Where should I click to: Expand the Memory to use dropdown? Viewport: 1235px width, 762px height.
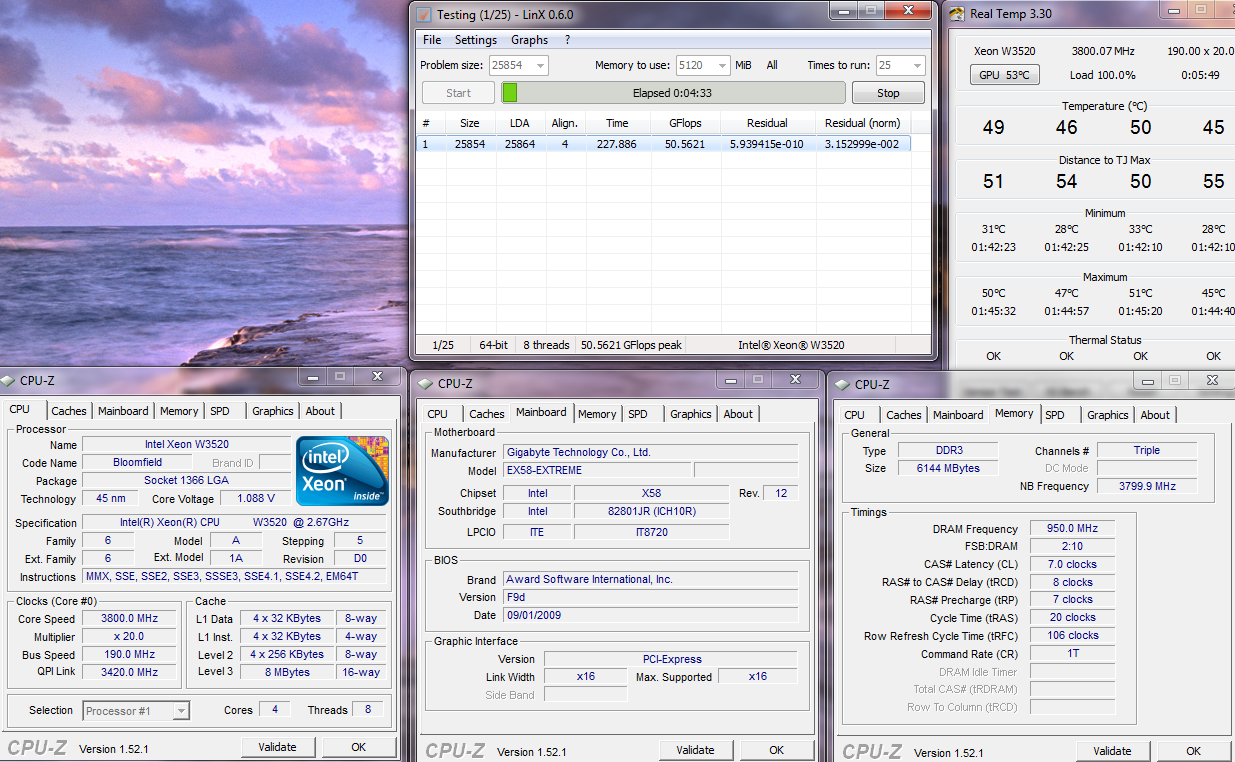point(721,66)
